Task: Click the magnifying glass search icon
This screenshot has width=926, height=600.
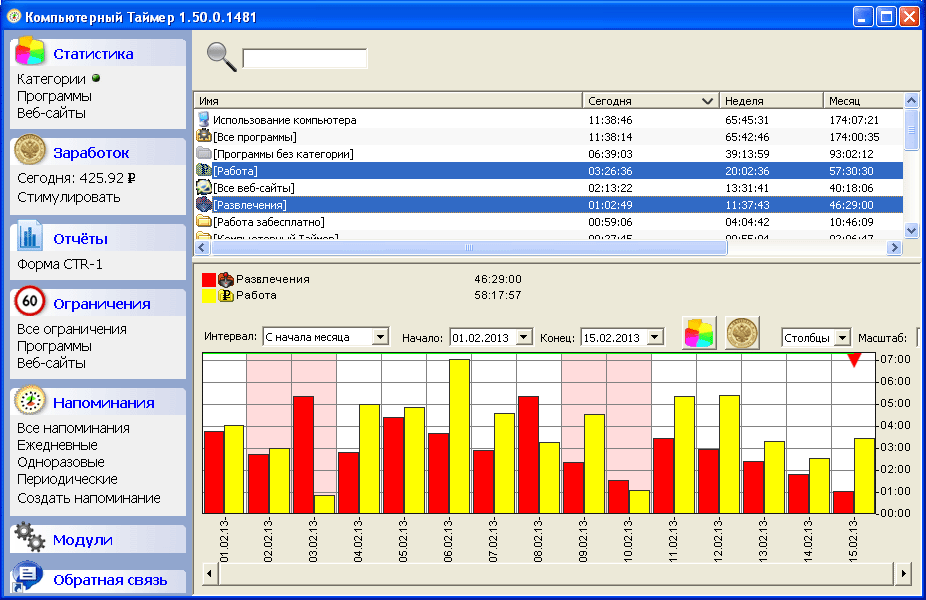Action: tap(221, 57)
